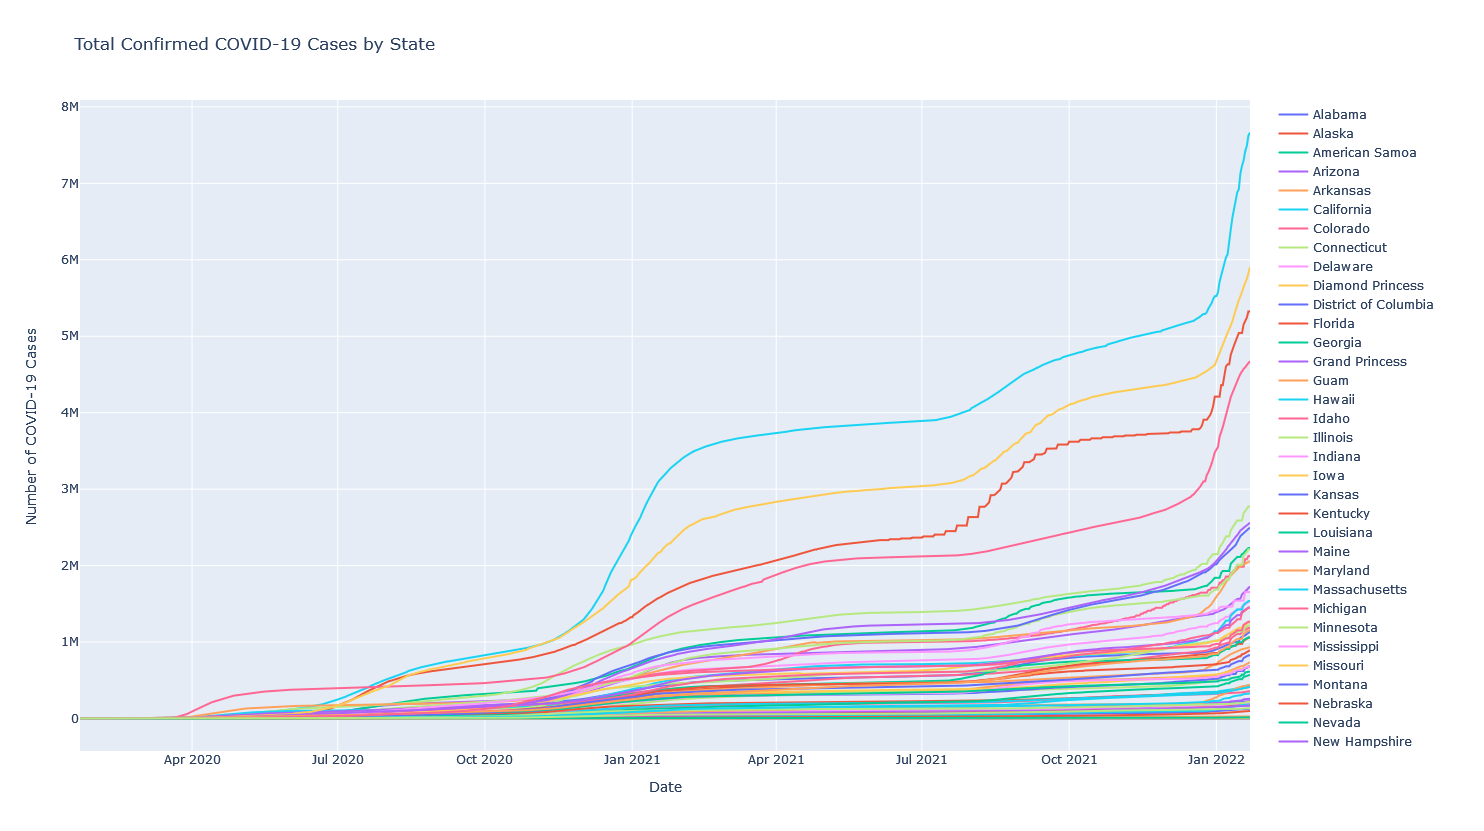Click the Georgia legend label
This screenshot has width=1484, height=831.
pos(1336,343)
